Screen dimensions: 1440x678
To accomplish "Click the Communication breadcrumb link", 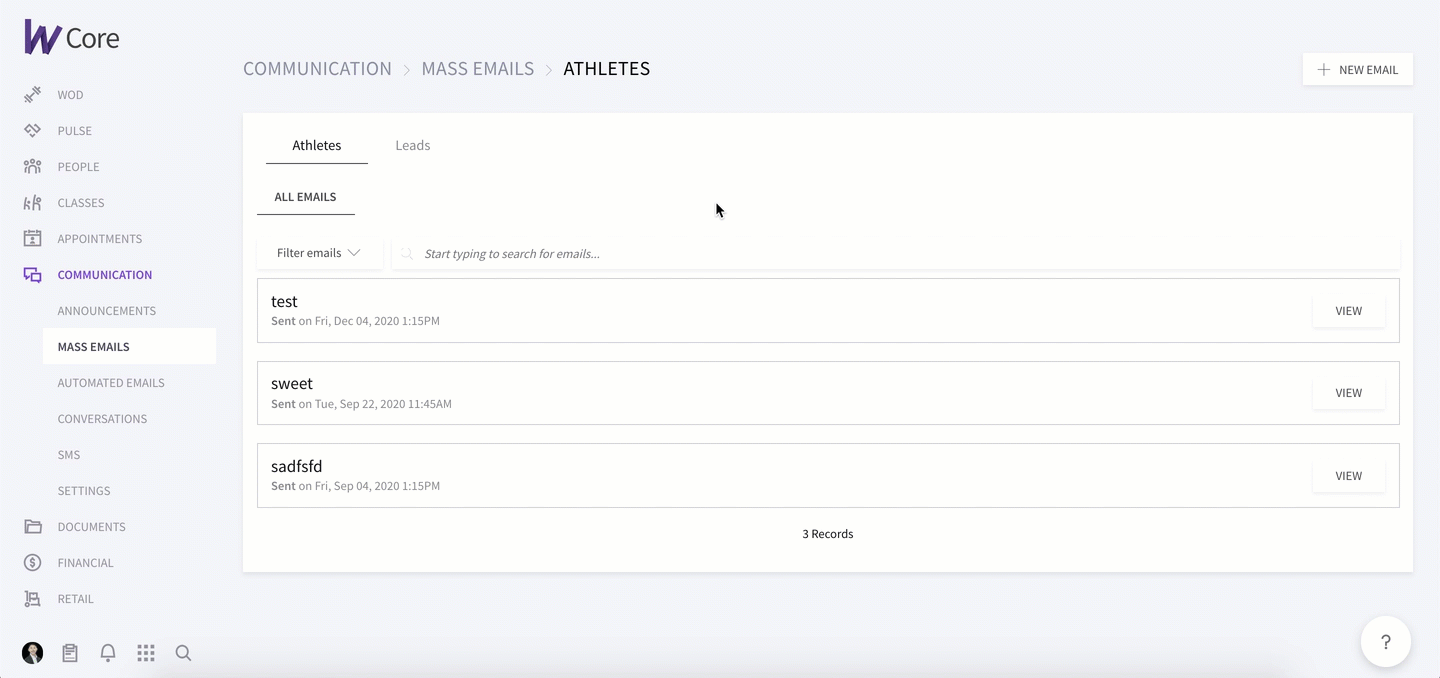I will point(318,69).
